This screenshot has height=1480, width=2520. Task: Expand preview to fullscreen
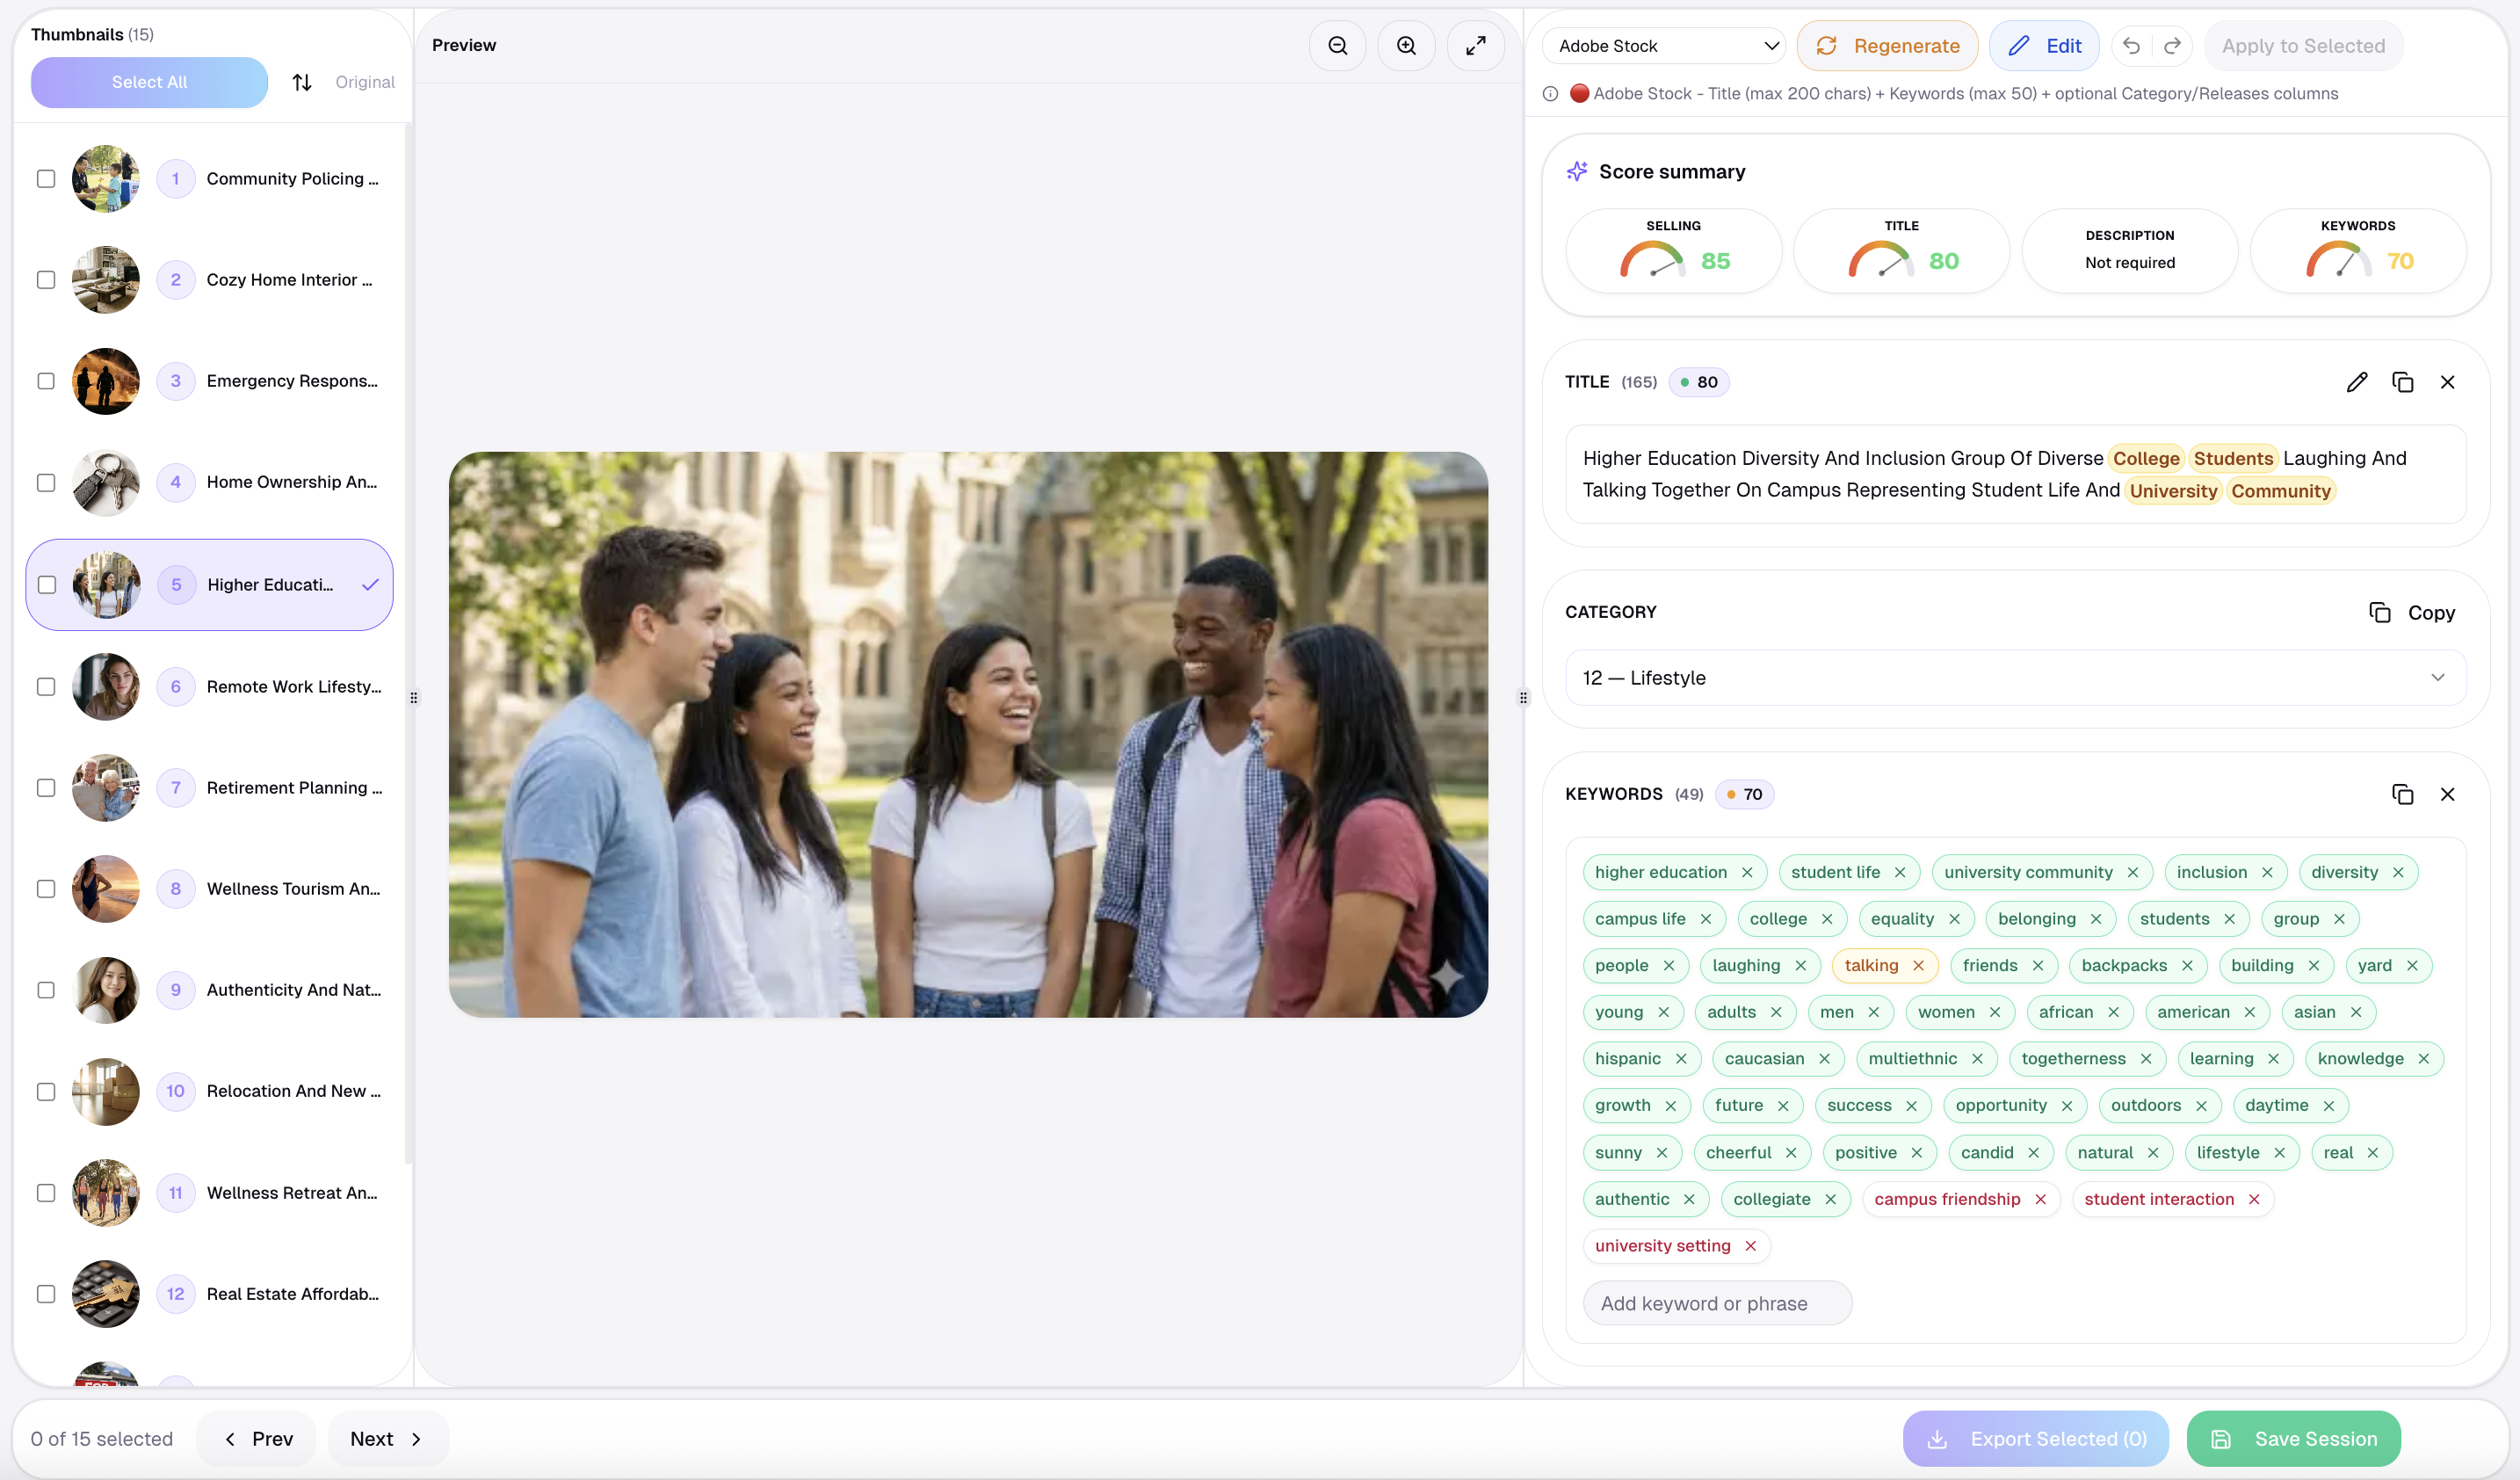[1475, 46]
